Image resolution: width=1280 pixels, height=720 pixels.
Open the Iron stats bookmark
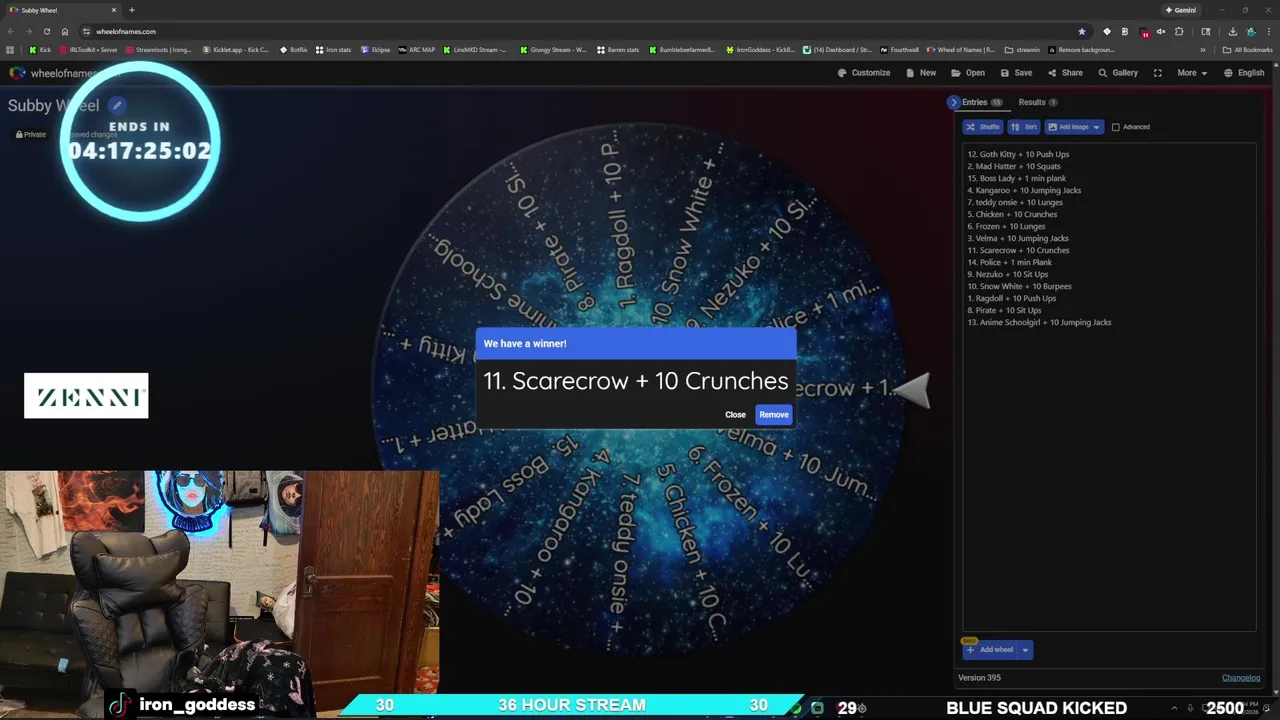coord(333,49)
